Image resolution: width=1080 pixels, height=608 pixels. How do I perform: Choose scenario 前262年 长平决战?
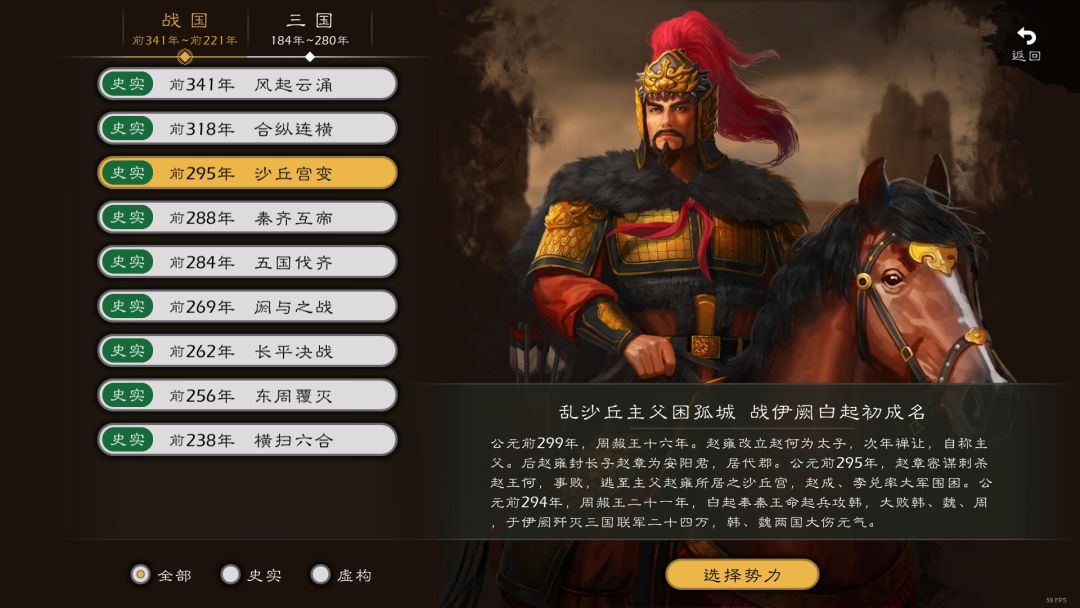[247, 350]
